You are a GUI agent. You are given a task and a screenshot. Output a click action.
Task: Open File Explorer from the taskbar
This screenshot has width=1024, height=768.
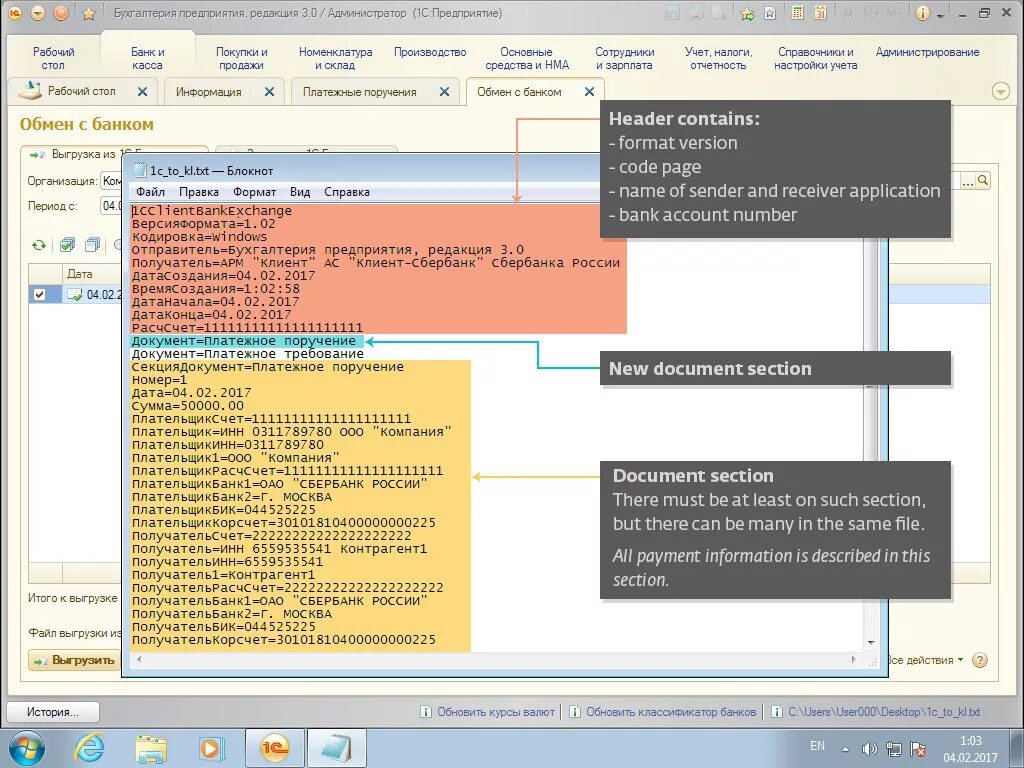pos(151,748)
